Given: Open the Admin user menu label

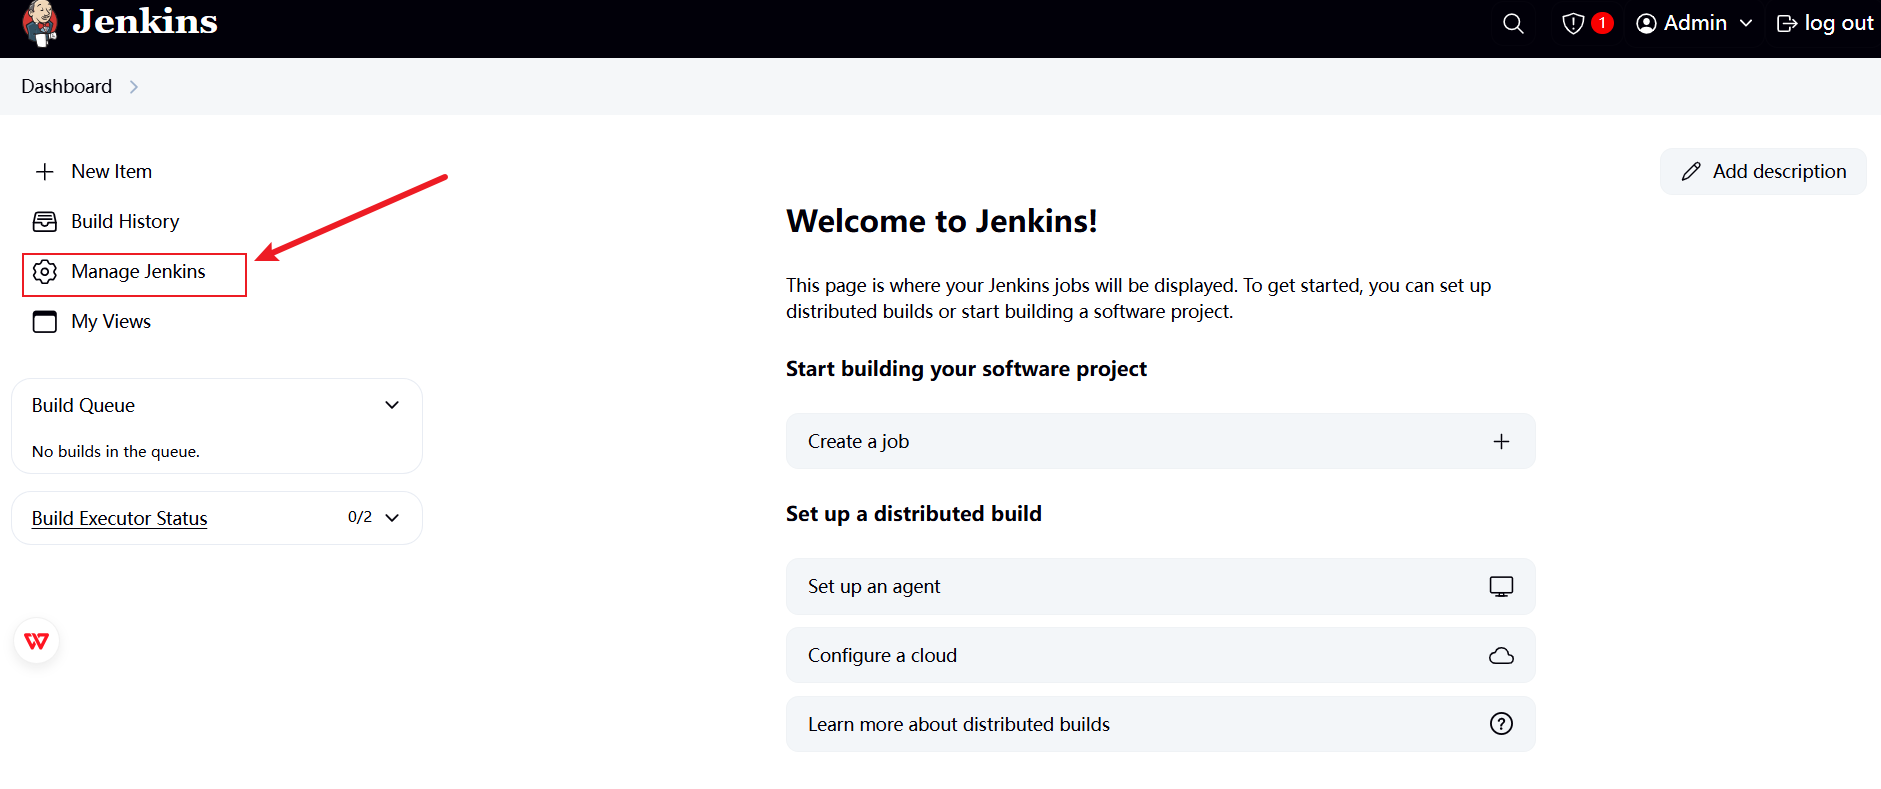Looking at the screenshot, I should [x=1695, y=23].
